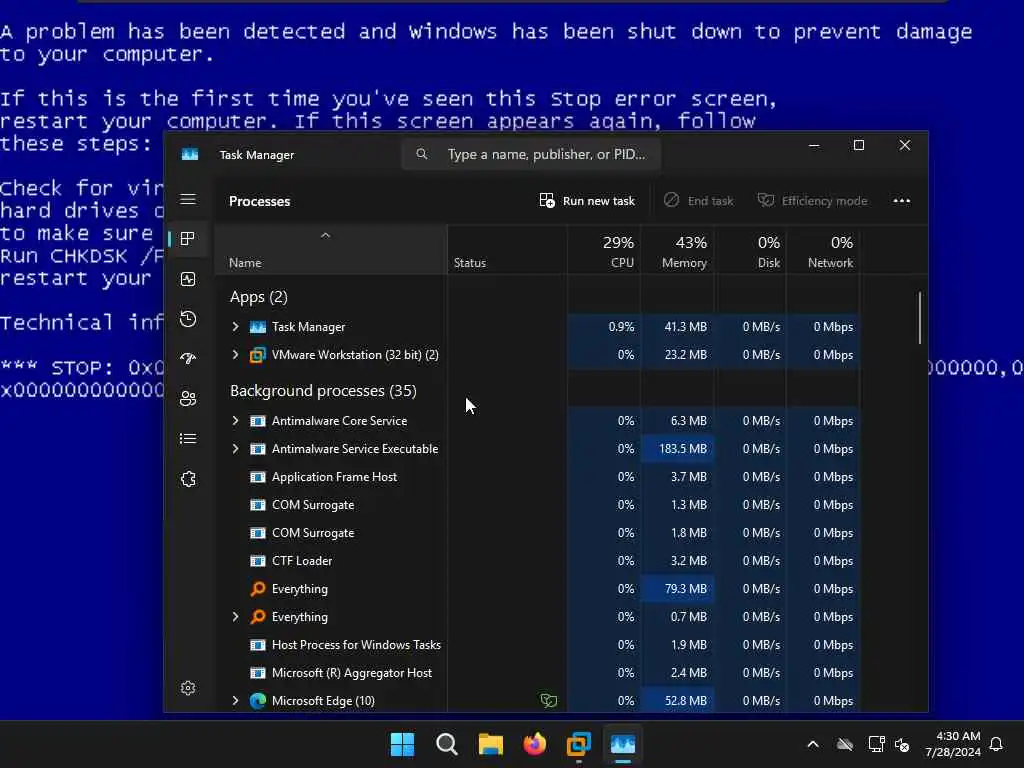Open notification bell in system tray

pyautogui.click(x=997, y=744)
